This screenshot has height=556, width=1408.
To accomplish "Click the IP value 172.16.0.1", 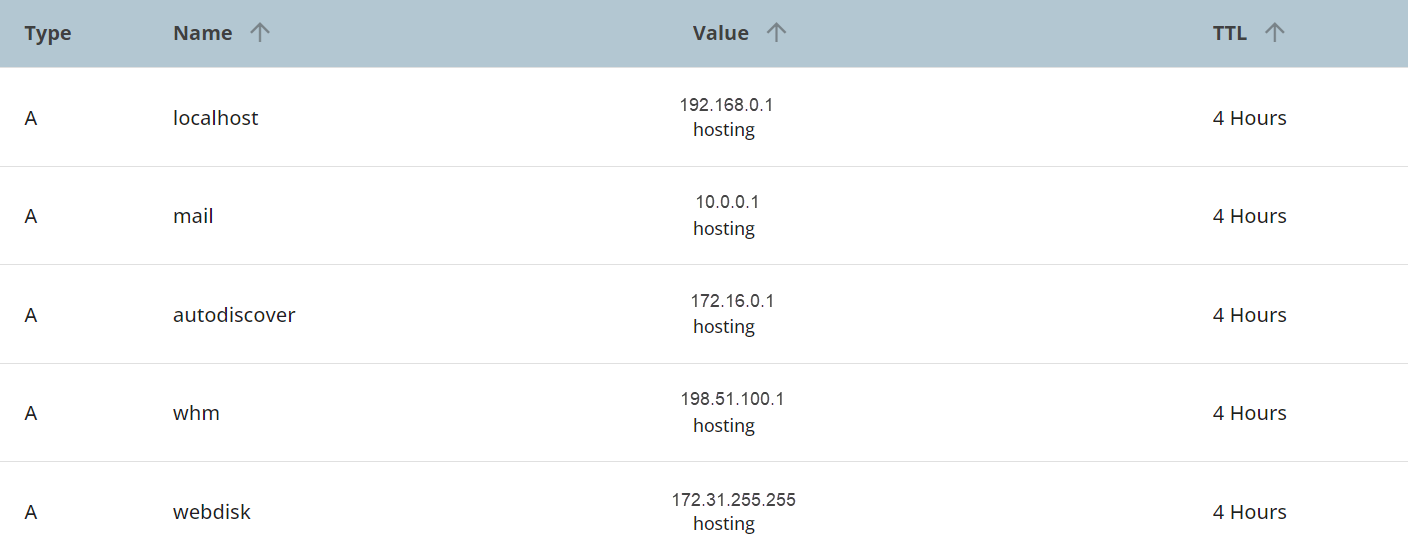I will click(732, 301).
